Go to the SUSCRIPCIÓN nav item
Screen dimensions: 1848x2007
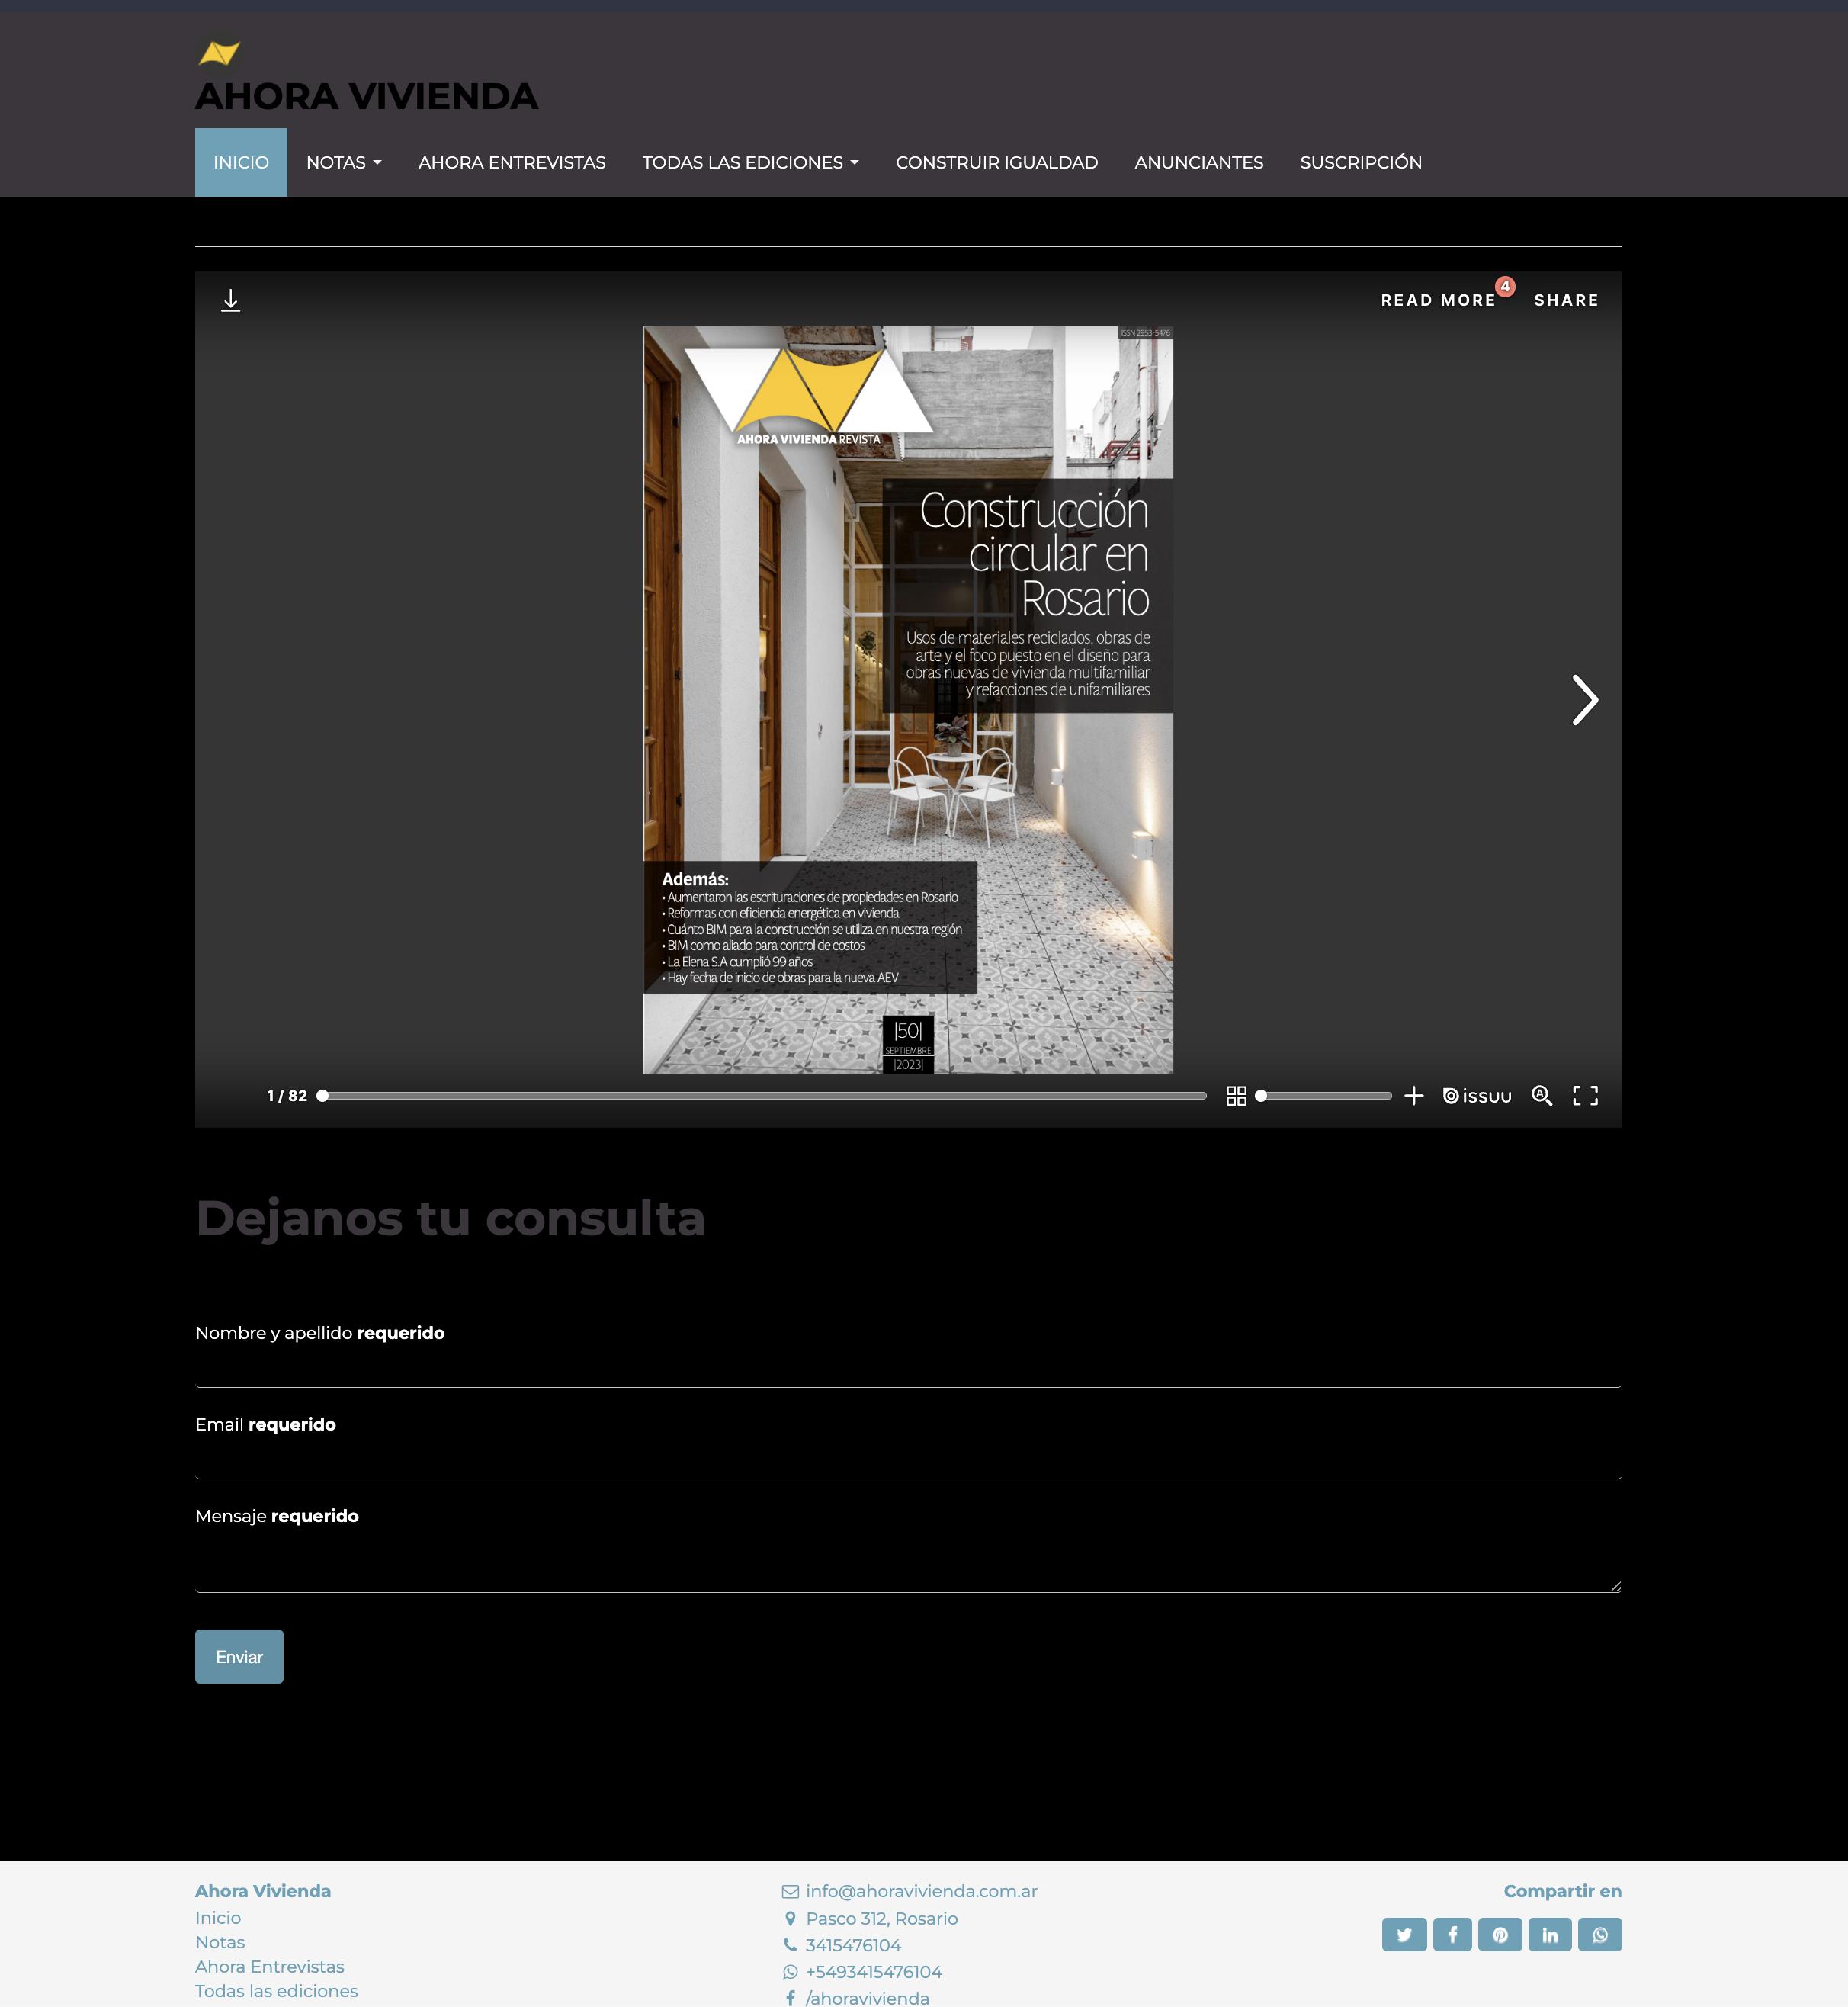(1360, 162)
